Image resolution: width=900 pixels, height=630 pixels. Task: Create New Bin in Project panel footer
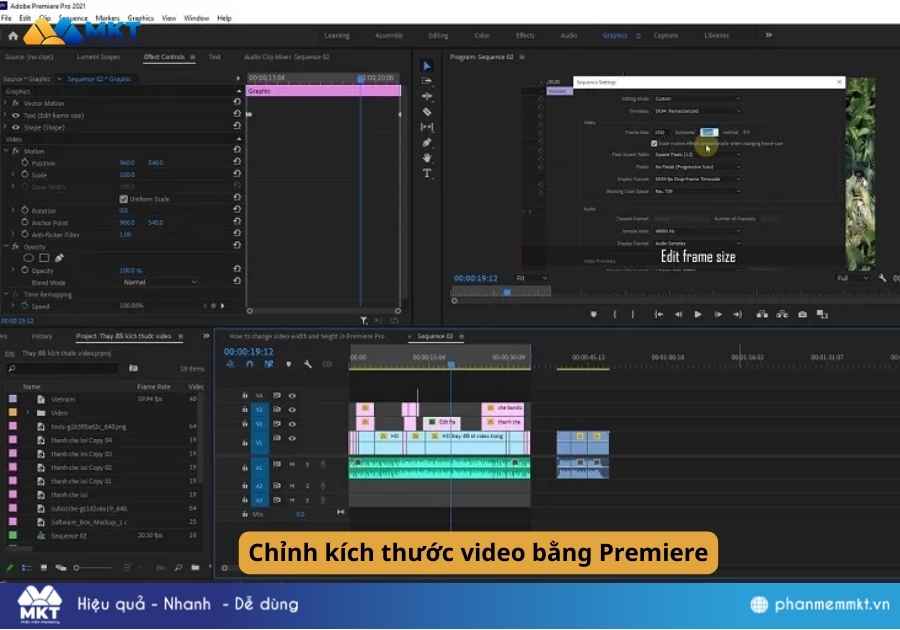coord(195,567)
